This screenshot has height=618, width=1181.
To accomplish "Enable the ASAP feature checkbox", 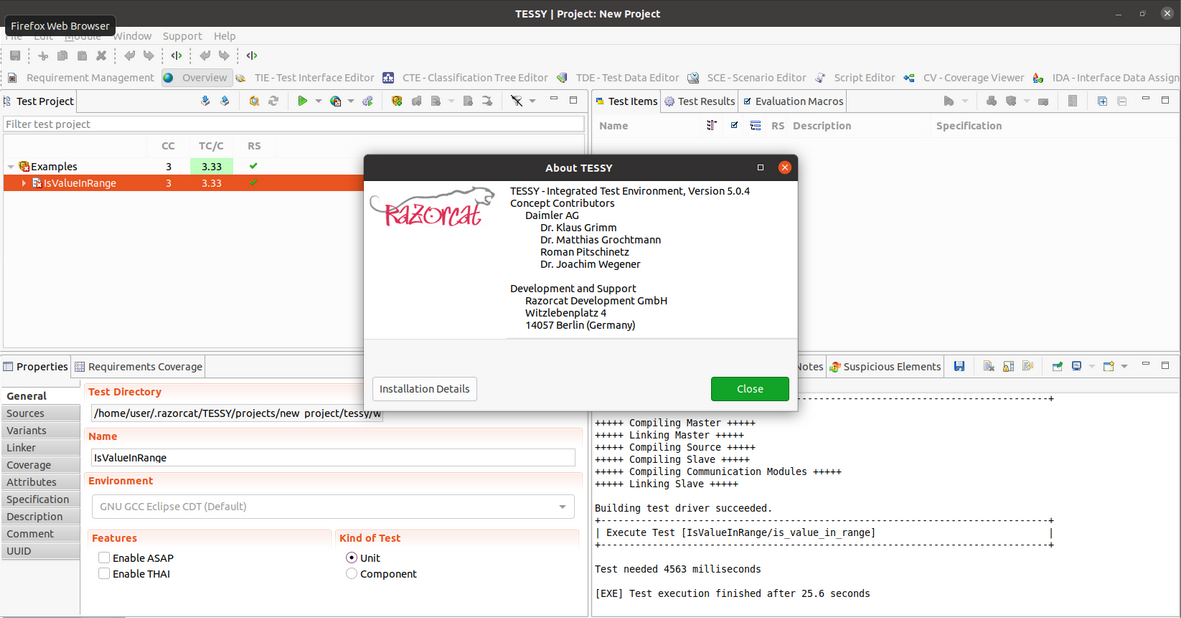I will (104, 558).
